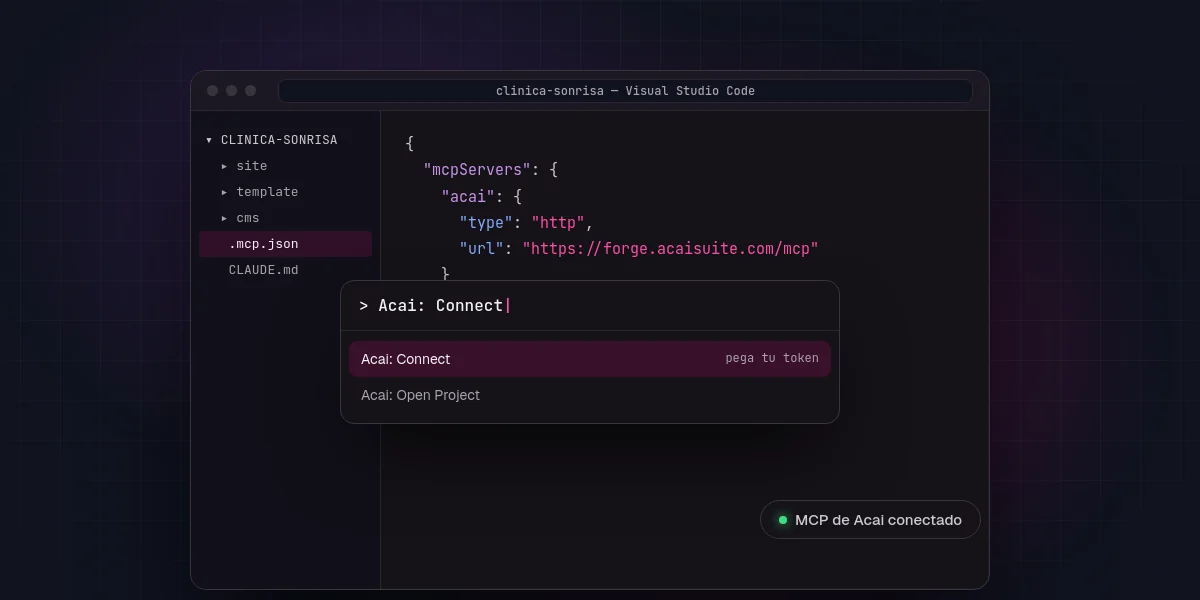Focus the command palette input field
1200x600 pixels.
pos(590,306)
